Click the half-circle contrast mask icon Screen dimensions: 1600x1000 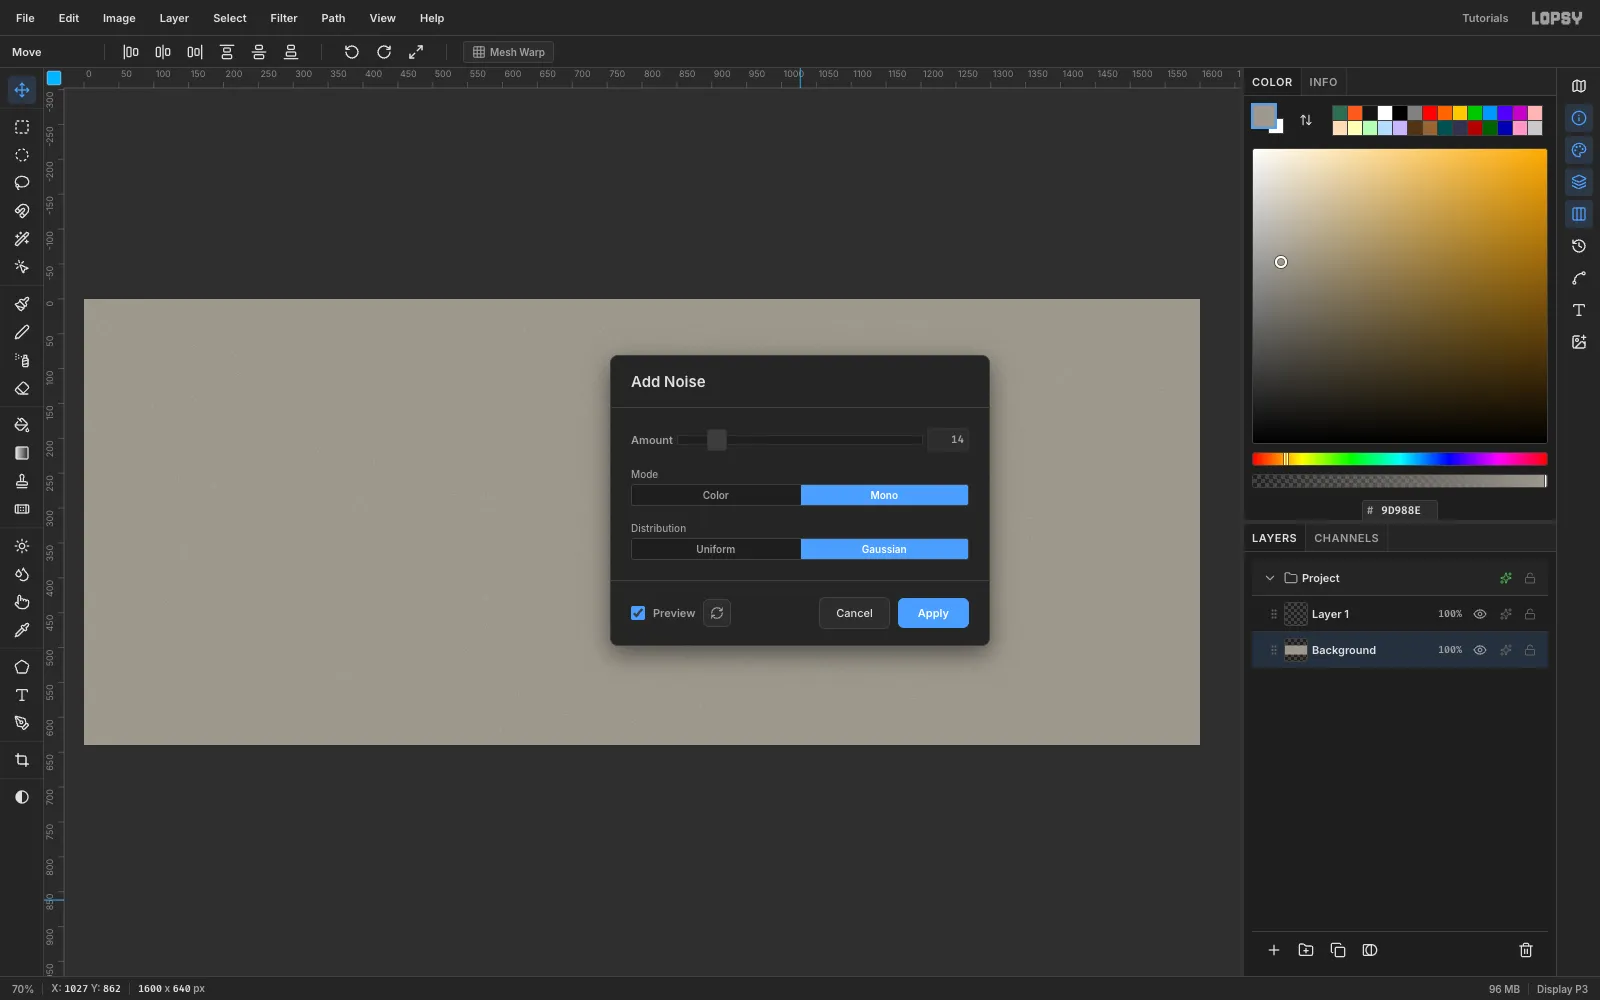point(22,797)
